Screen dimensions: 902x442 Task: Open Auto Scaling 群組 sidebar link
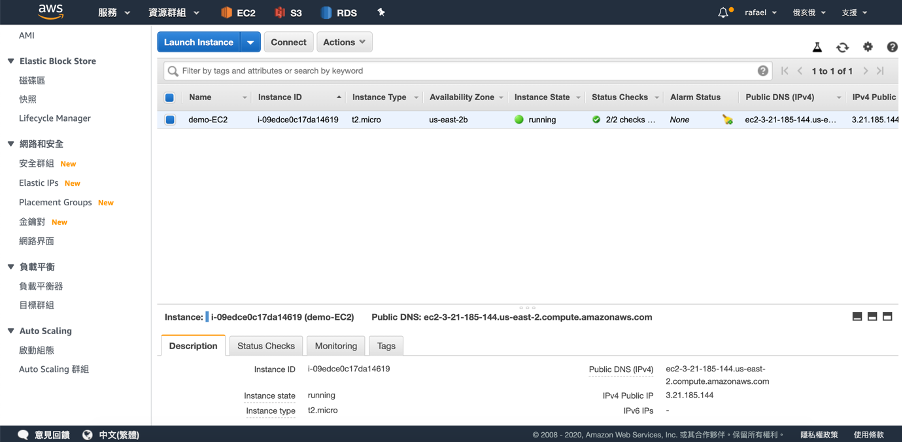point(54,369)
